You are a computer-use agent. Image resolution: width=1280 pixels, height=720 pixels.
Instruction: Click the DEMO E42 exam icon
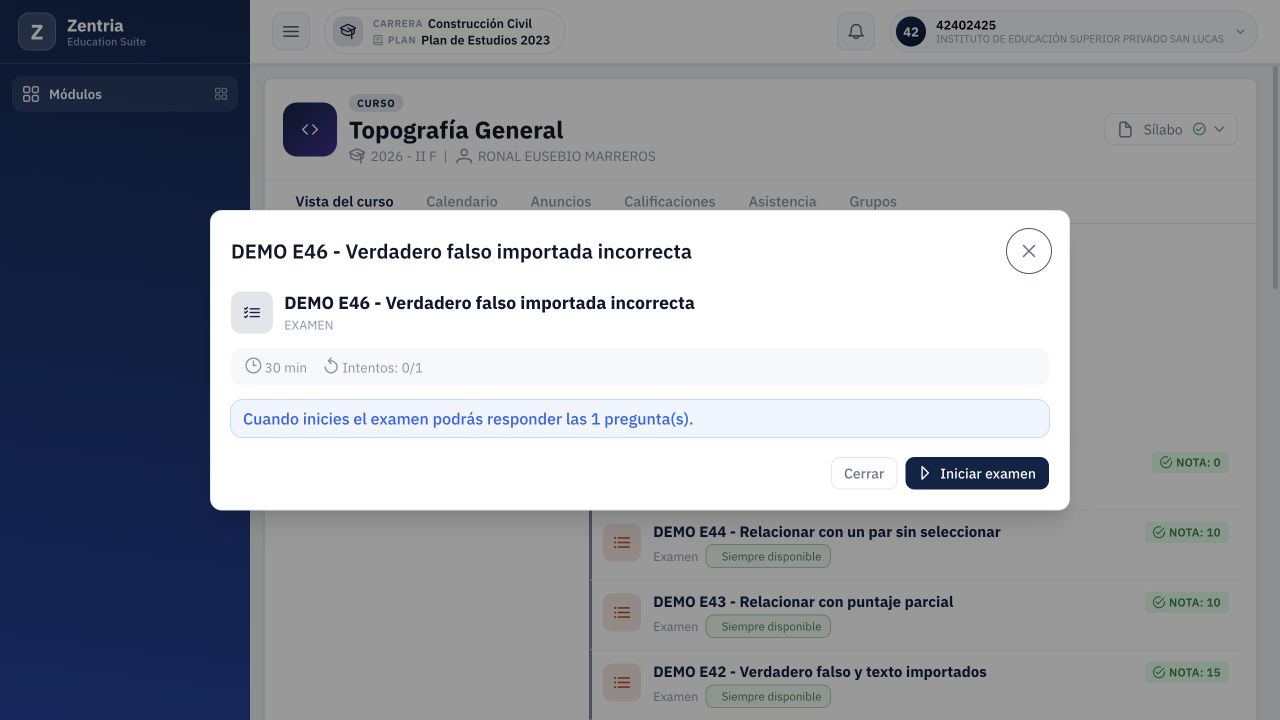pyautogui.click(x=622, y=682)
